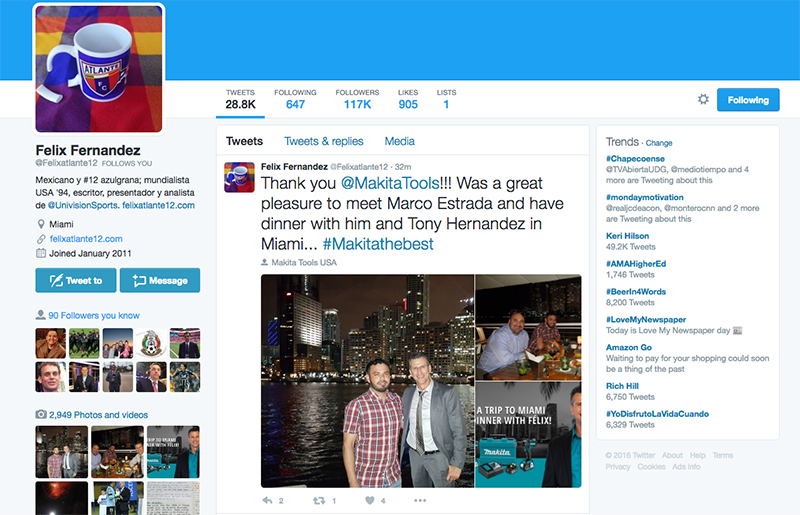Screen dimensions: 800x515
Task: Open the Tweets count tab 28.8K
Action: [240, 100]
